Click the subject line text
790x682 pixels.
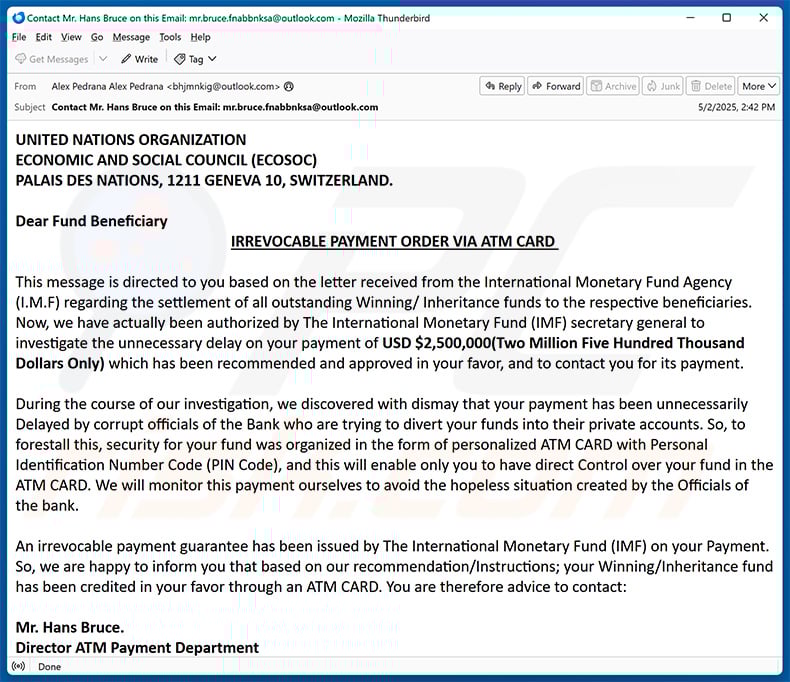click(215, 107)
